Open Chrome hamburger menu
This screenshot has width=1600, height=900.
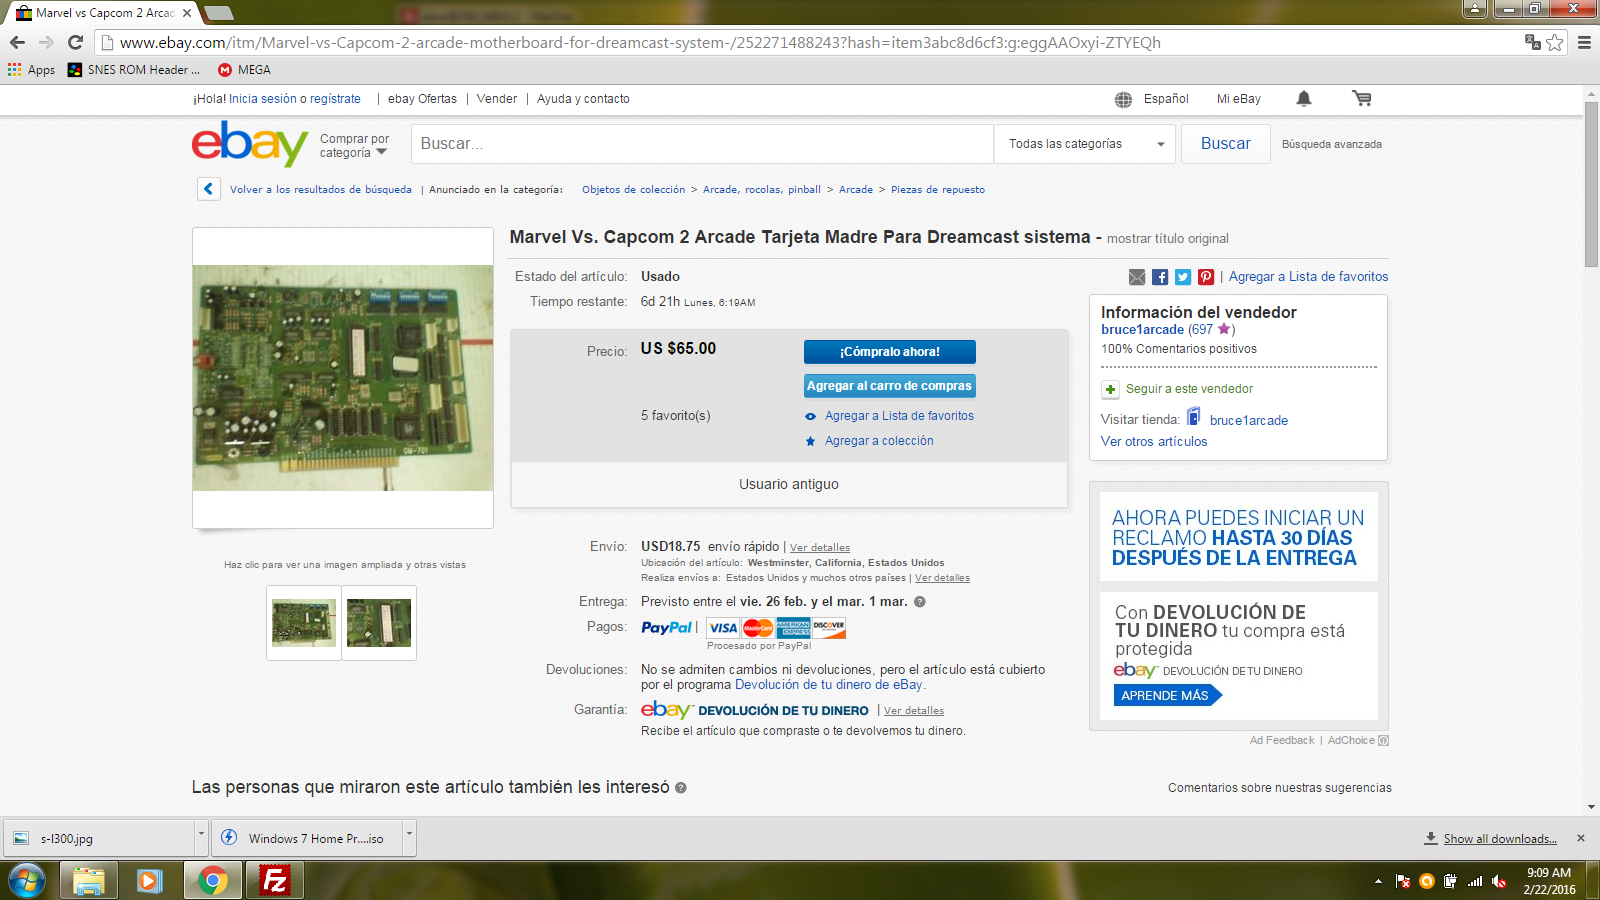[1584, 42]
